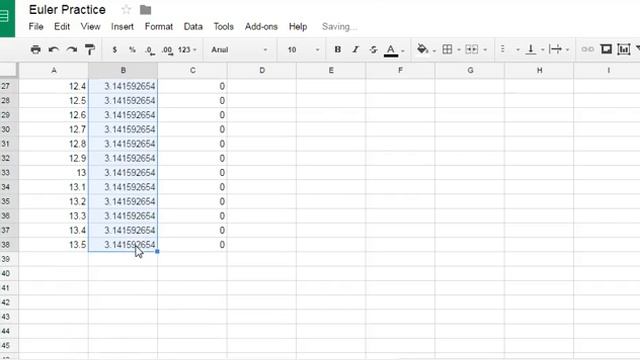640x360 pixels.
Task: Expand the fill color dropdown arrow
Action: click(434, 51)
